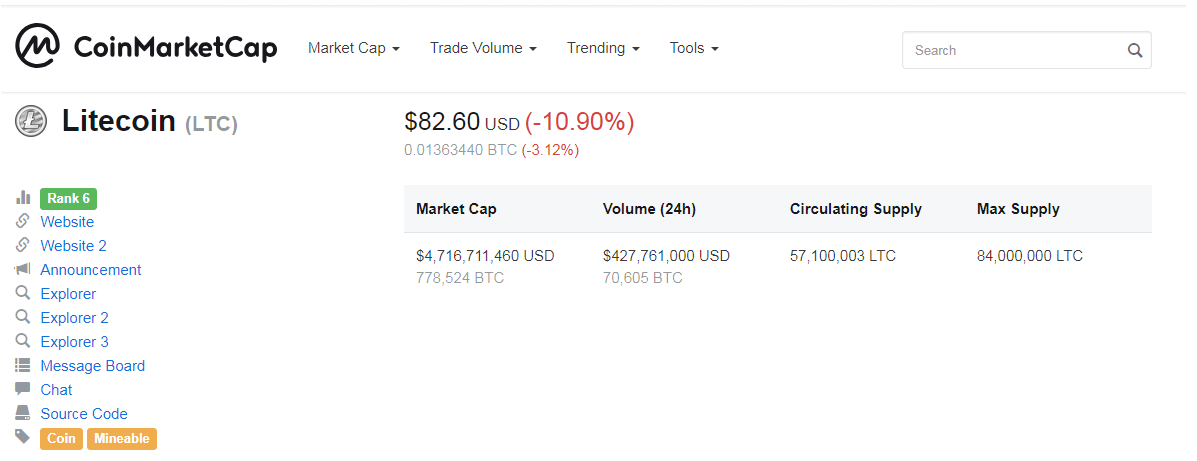Click the tag icon beside Coin badge

(x=22, y=437)
